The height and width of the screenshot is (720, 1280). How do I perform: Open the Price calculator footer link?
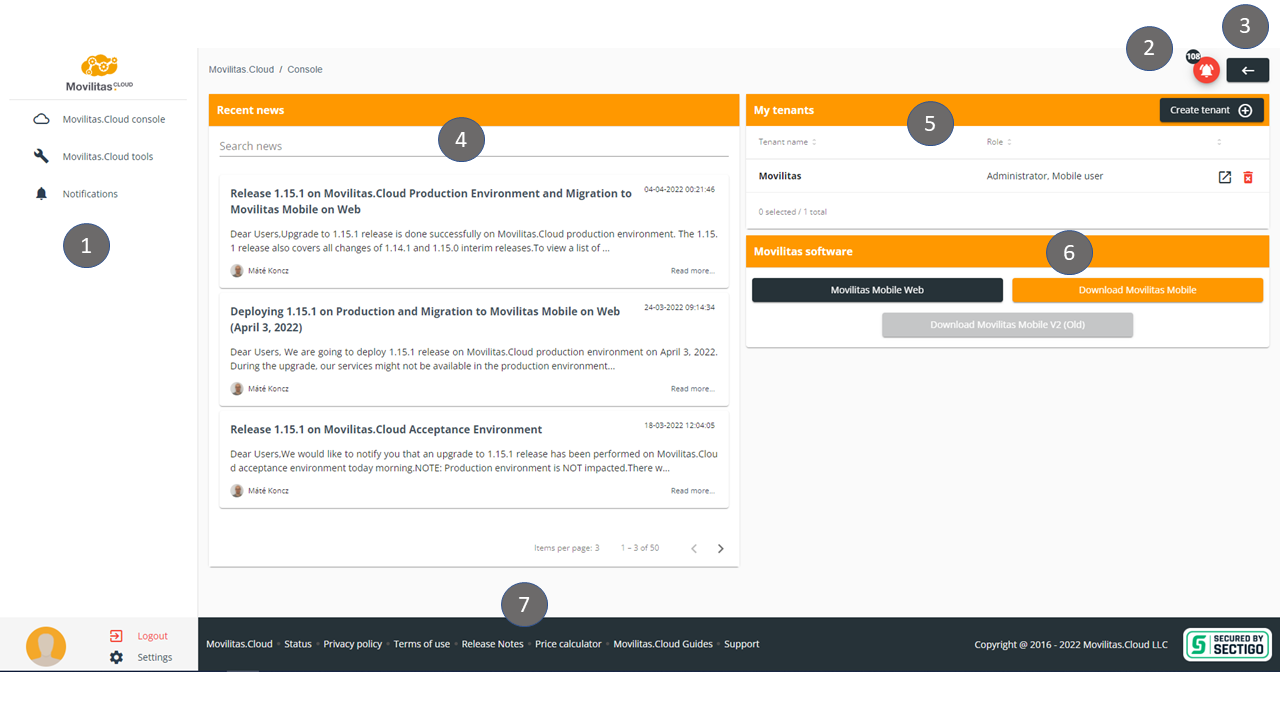tap(568, 644)
